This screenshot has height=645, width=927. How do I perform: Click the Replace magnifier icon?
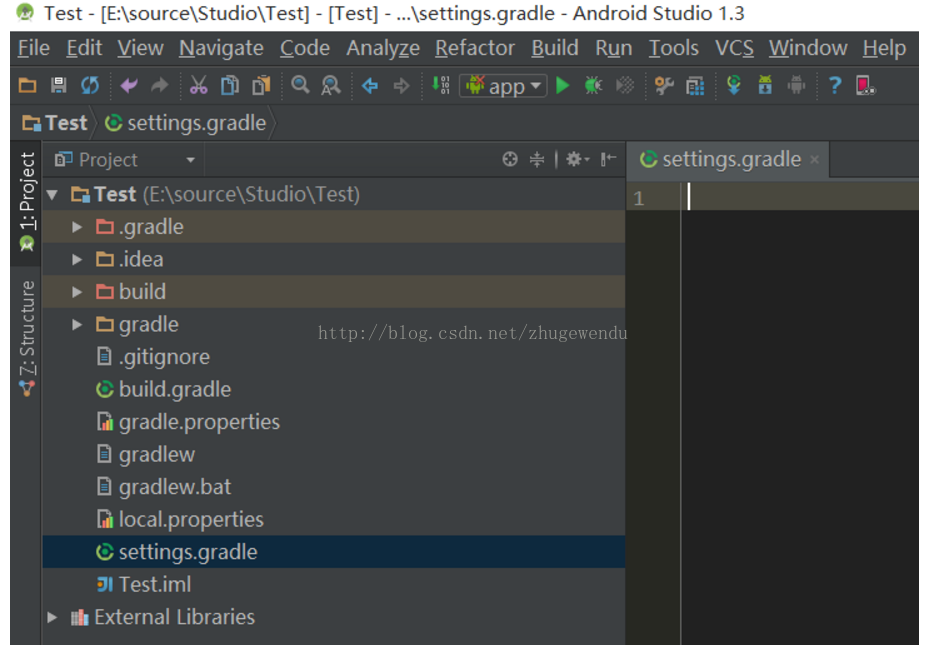coord(330,86)
